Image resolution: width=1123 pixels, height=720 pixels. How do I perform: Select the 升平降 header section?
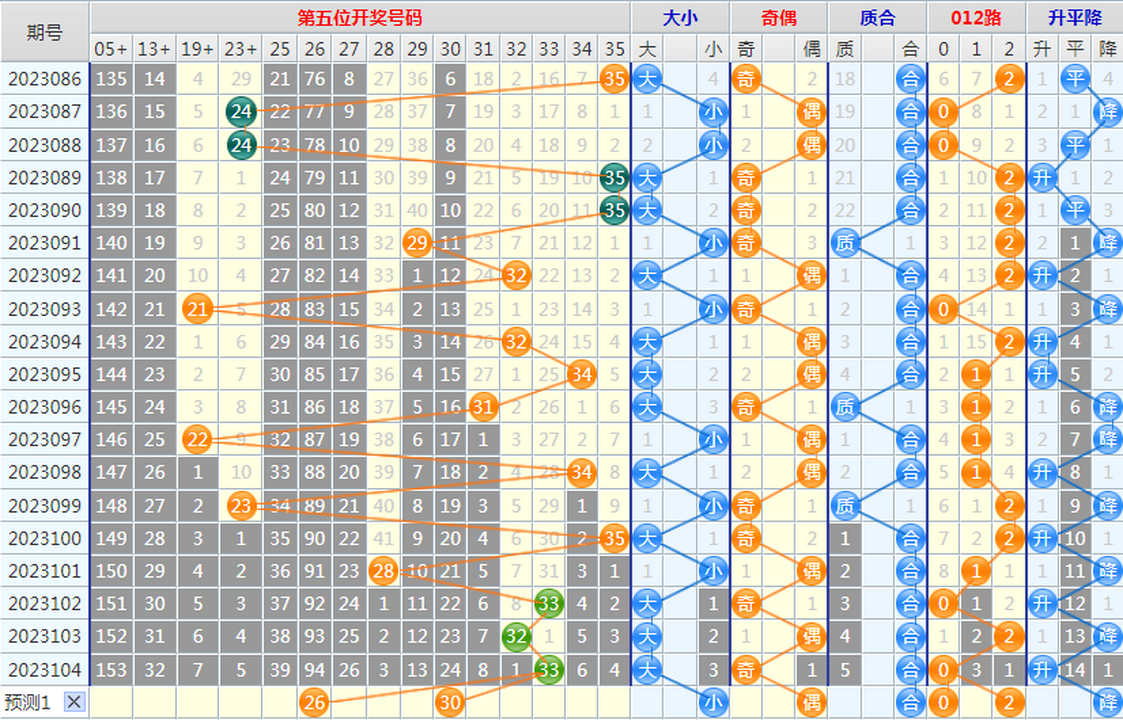coord(1075,18)
